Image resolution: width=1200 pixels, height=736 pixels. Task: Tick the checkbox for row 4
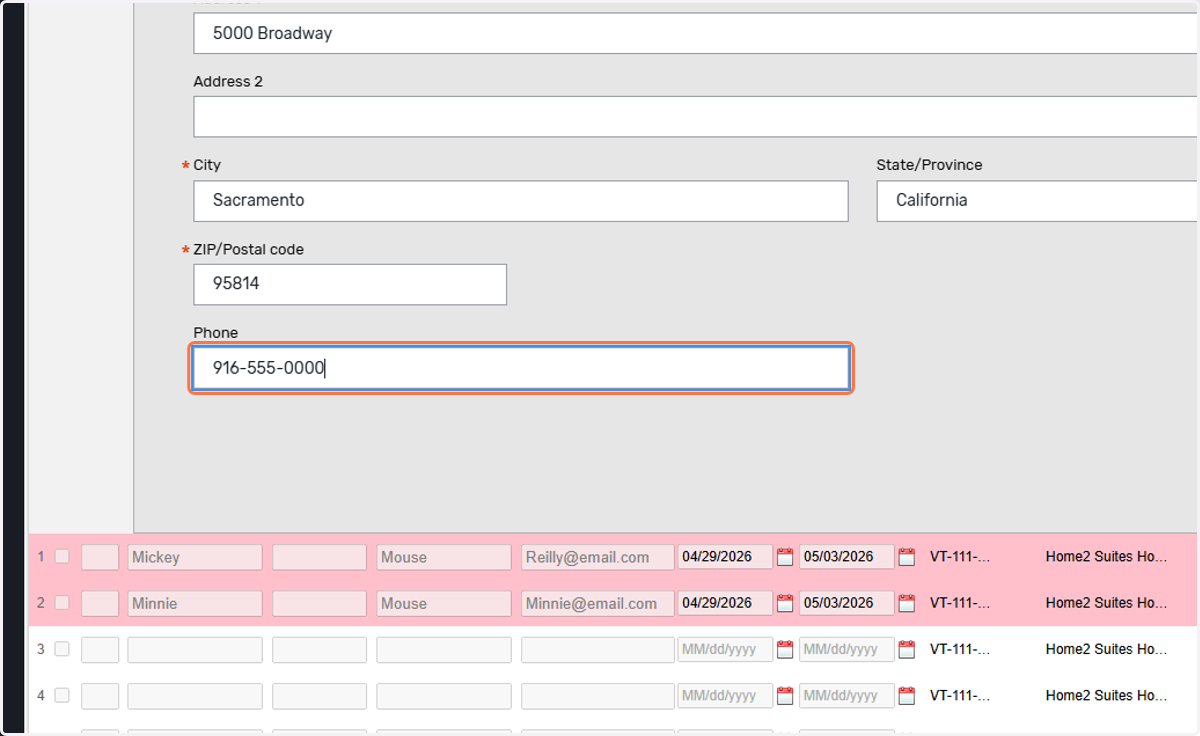point(62,694)
